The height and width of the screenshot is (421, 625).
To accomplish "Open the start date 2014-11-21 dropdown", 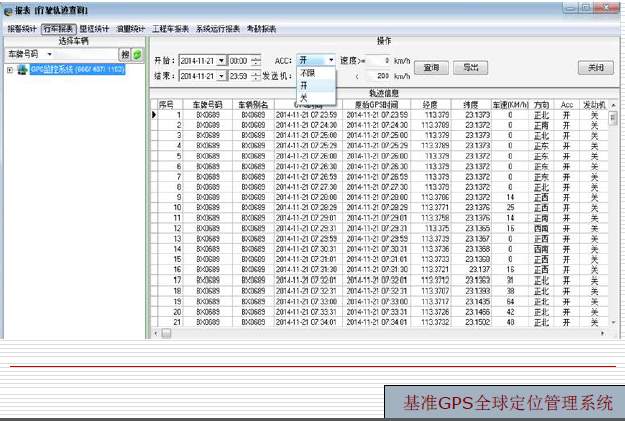I will click(x=221, y=61).
